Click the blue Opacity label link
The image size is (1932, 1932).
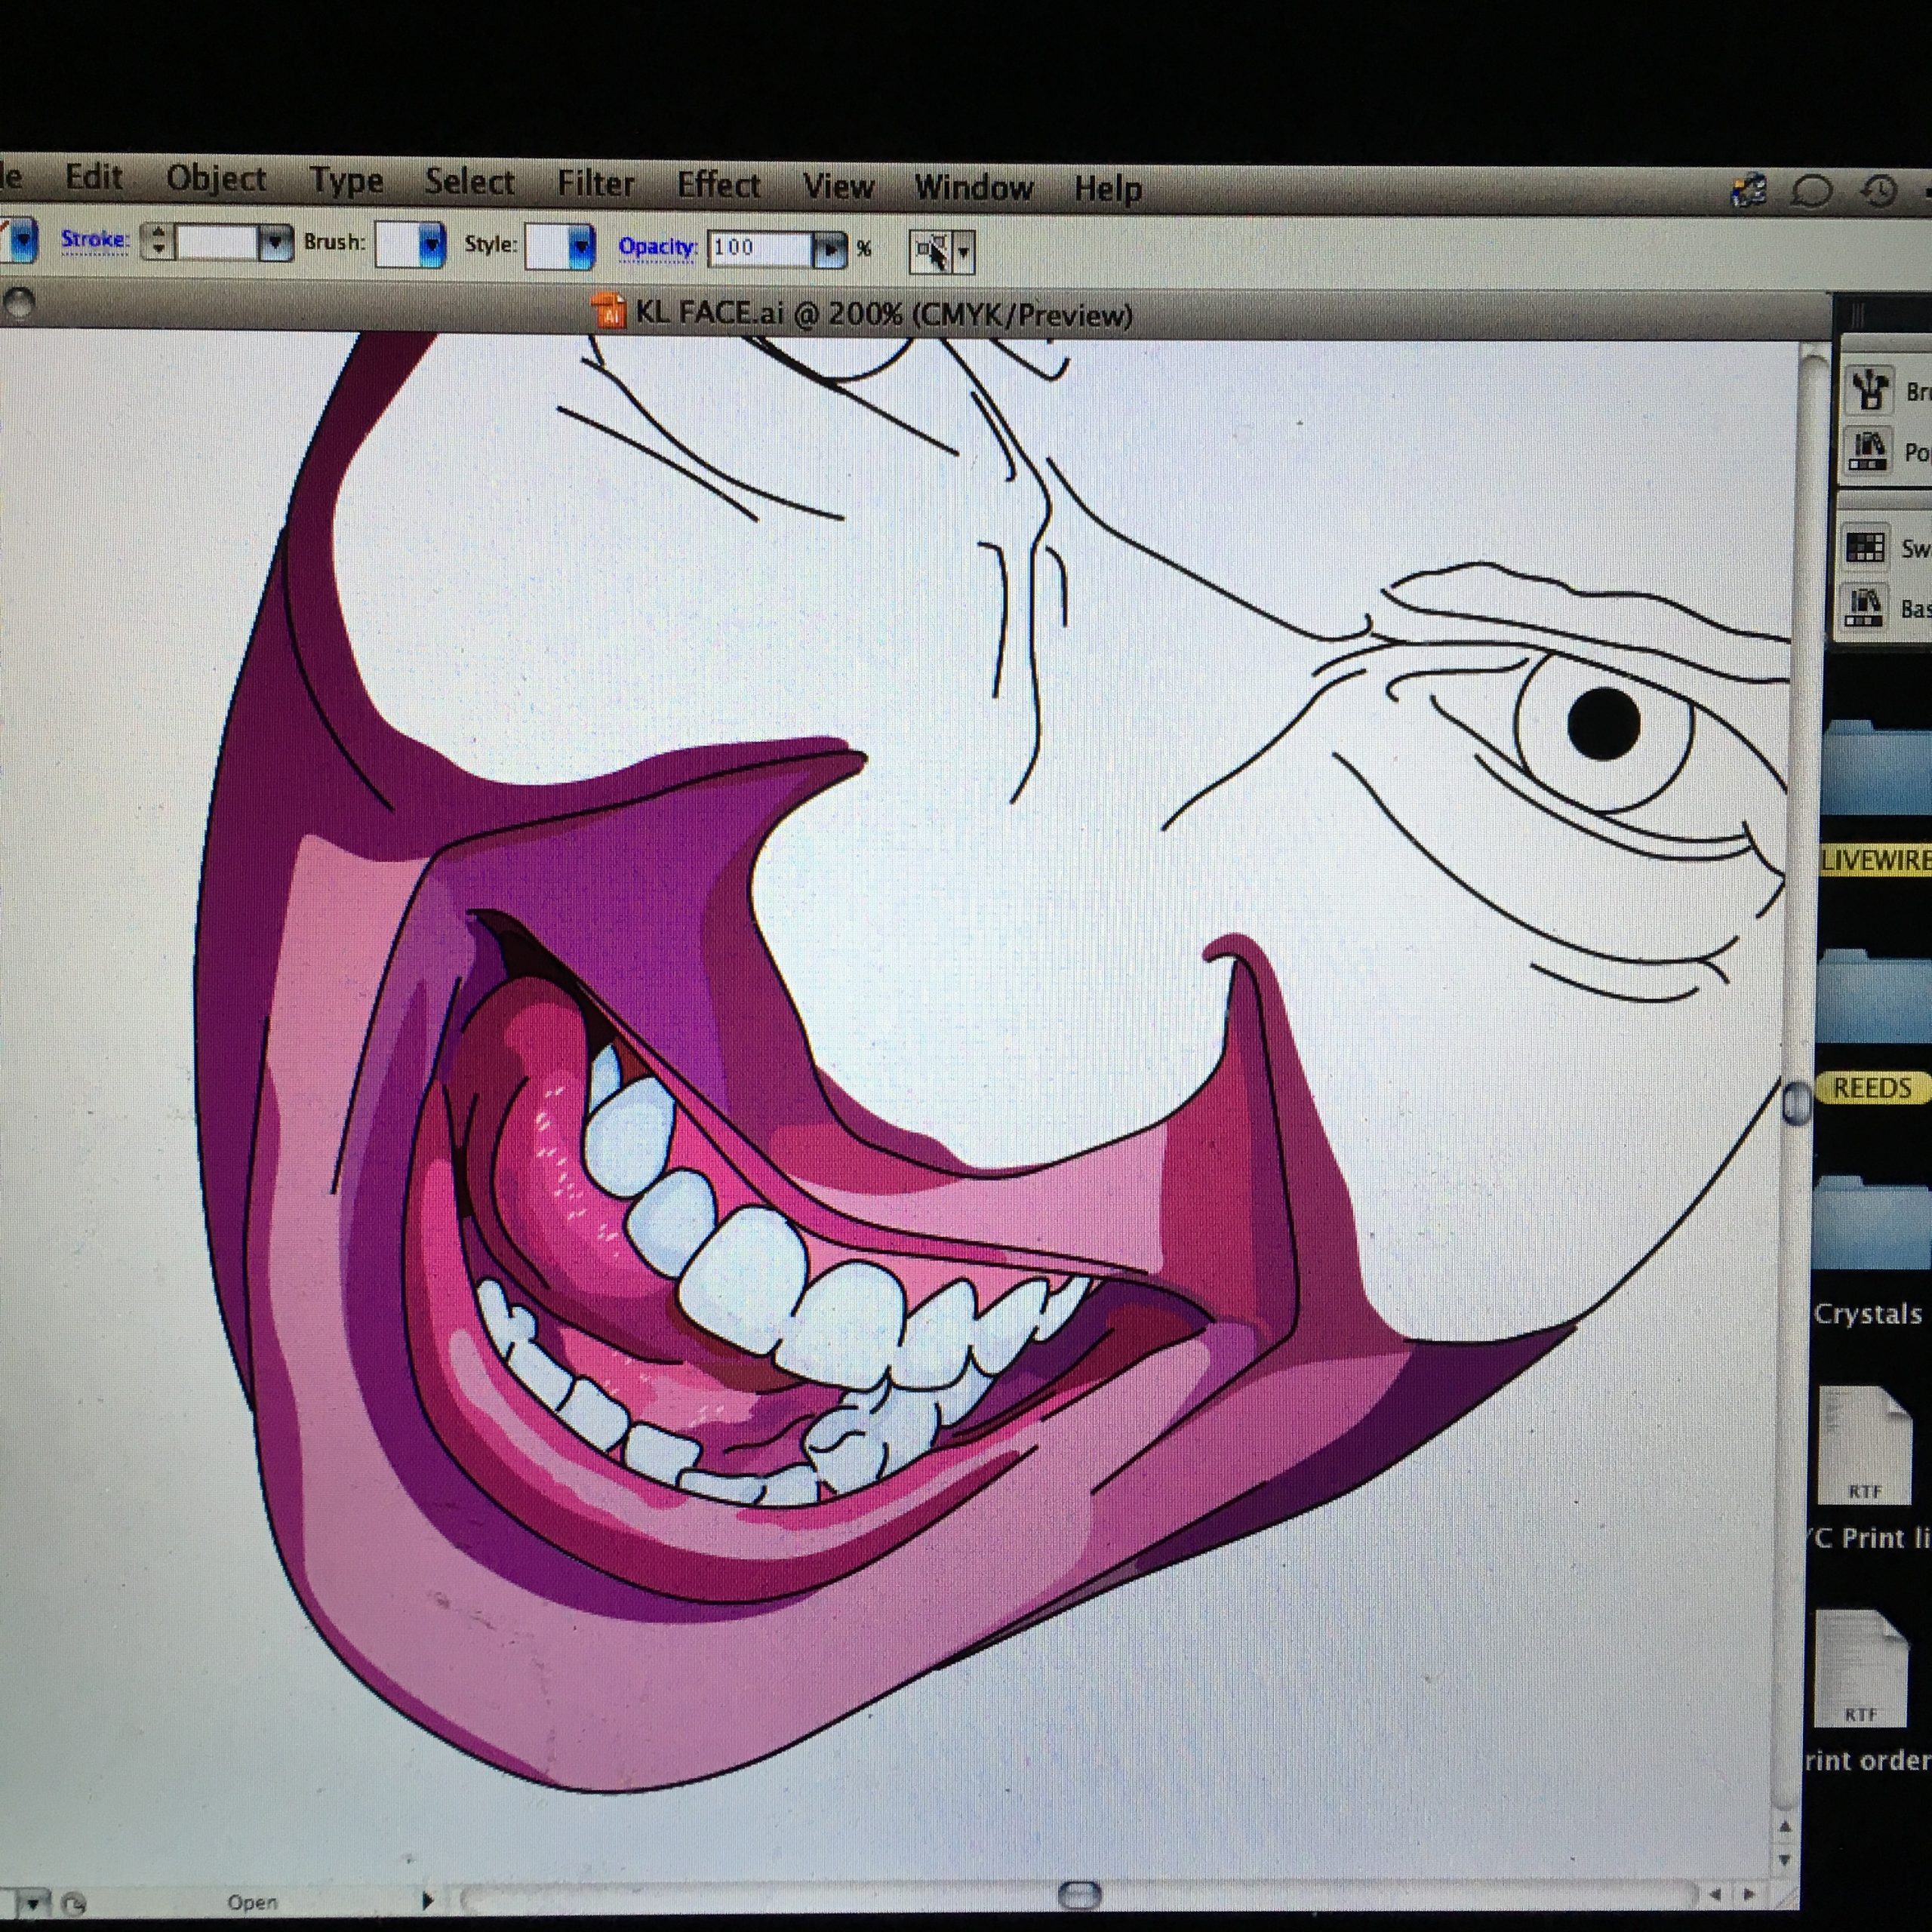(x=656, y=247)
